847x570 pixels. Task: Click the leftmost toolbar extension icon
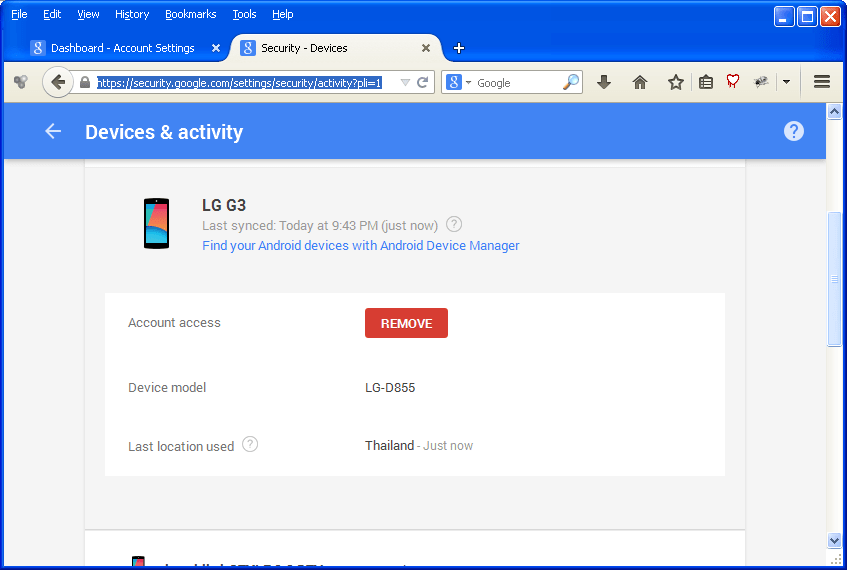(x=21, y=82)
